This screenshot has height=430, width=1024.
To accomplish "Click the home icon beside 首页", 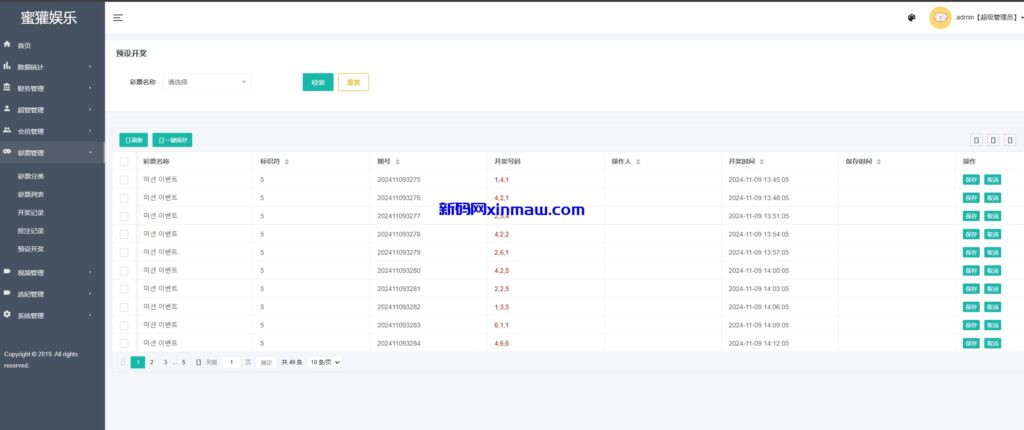I will (7, 44).
